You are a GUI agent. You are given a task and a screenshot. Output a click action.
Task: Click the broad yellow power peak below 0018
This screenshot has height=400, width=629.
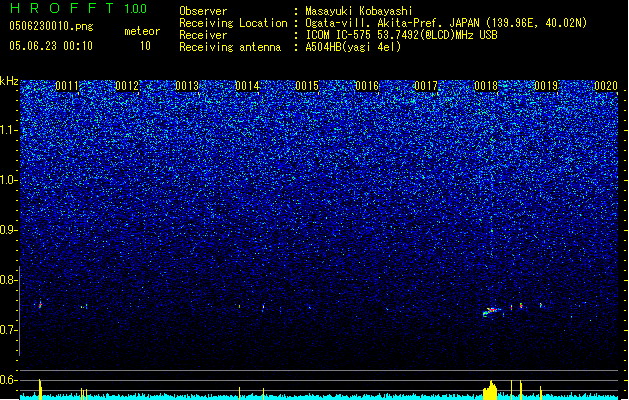click(490, 390)
